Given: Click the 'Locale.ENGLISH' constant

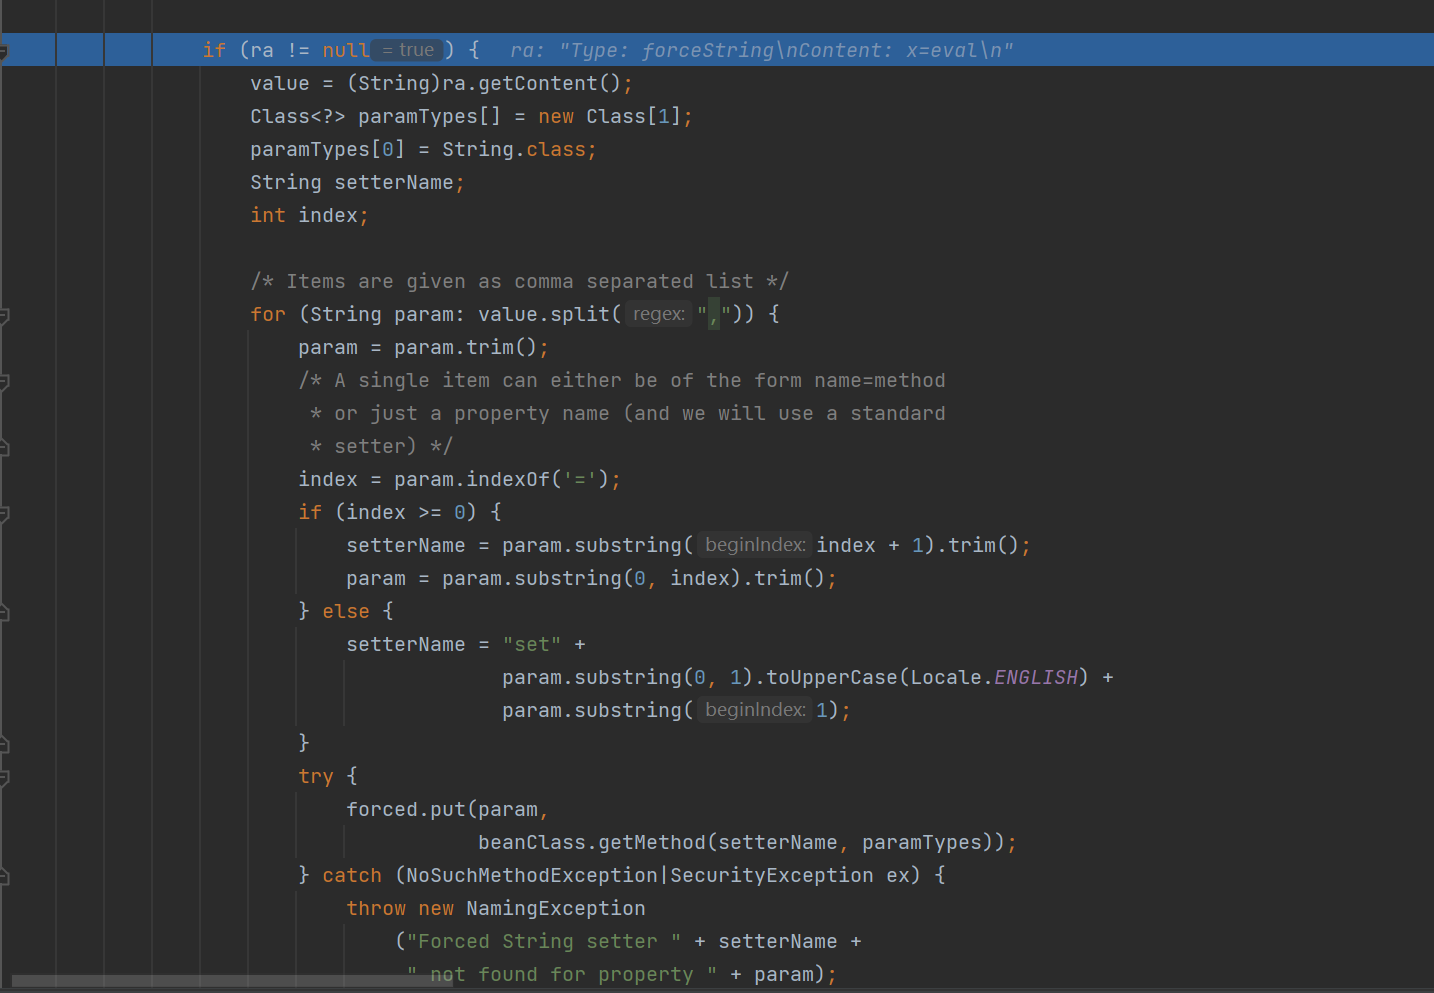Looking at the screenshot, I should point(994,677).
